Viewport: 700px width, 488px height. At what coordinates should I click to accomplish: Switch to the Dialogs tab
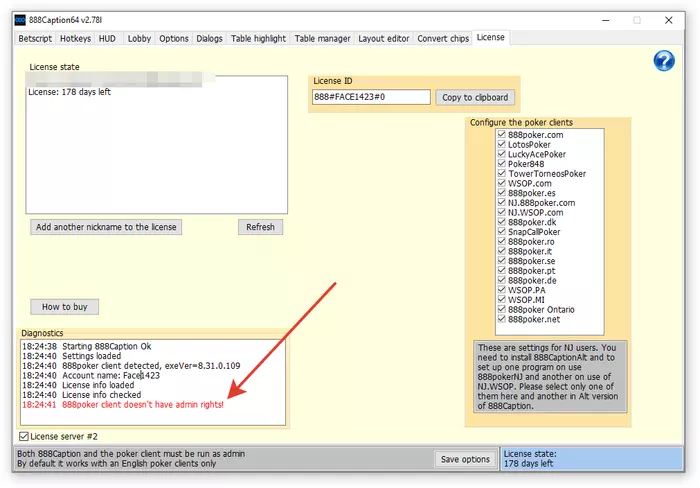pyautogui.click(x=209, y=39)
